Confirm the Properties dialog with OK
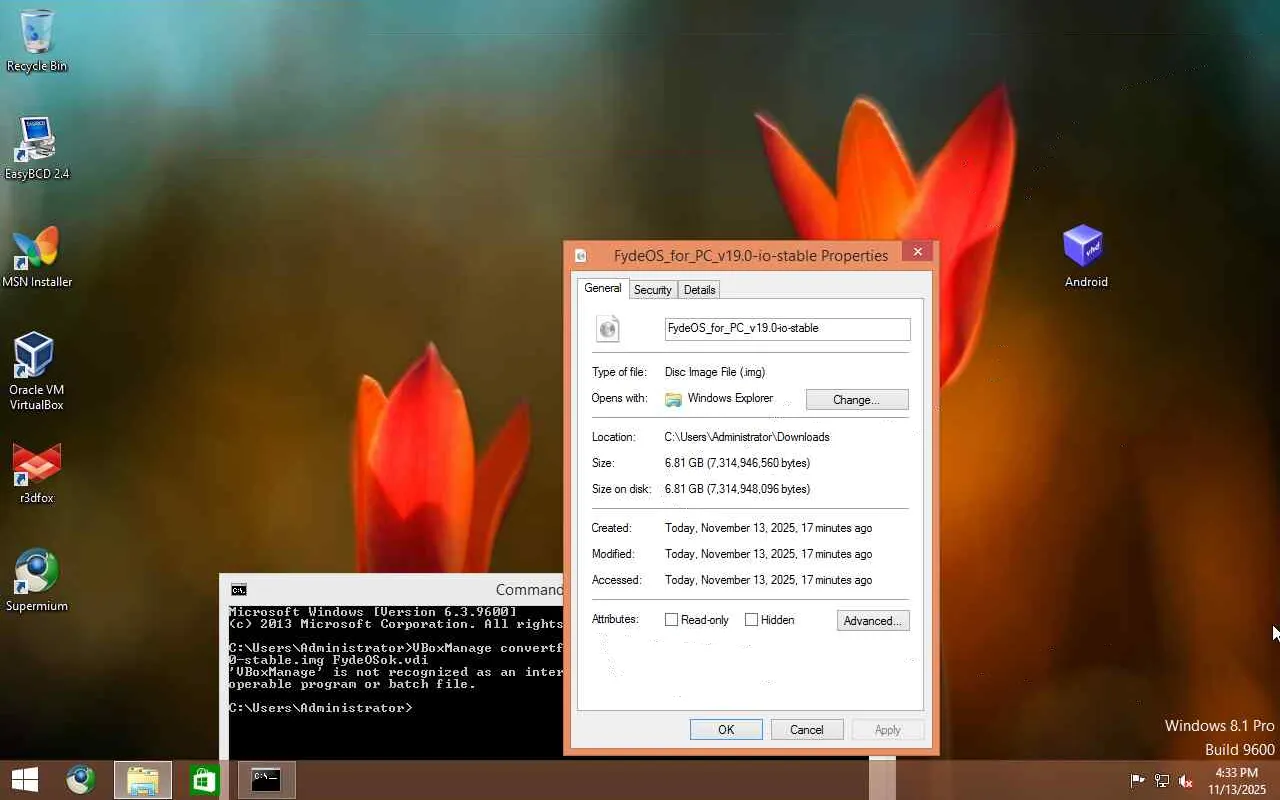Screen dimensions: 1280x800 pyautogui.click(x=726, y=730)
